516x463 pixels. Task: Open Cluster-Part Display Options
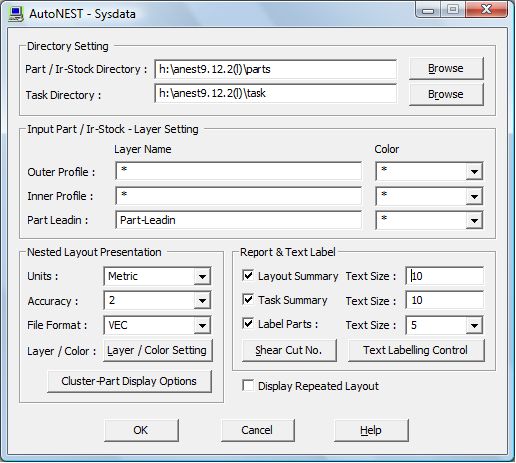[x=129, y=381]
